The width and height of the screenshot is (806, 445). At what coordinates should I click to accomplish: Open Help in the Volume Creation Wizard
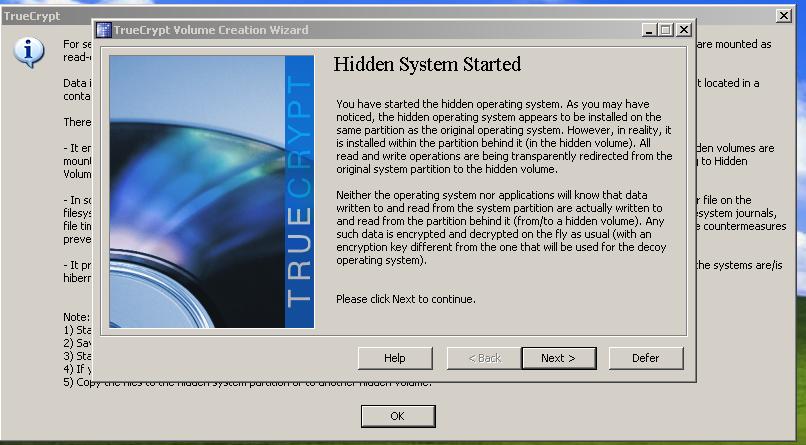coord(395,358)
